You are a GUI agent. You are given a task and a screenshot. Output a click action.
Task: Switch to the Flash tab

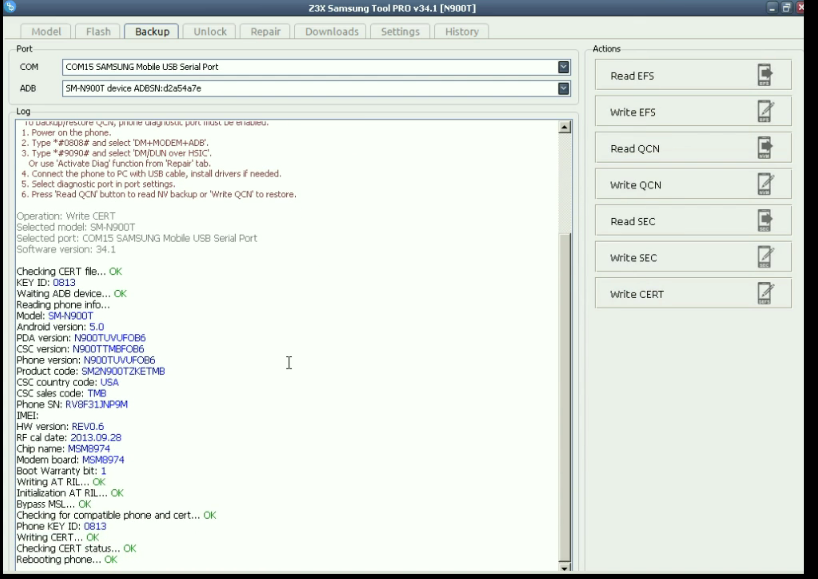pyautogui.click(x=98, y=31)
